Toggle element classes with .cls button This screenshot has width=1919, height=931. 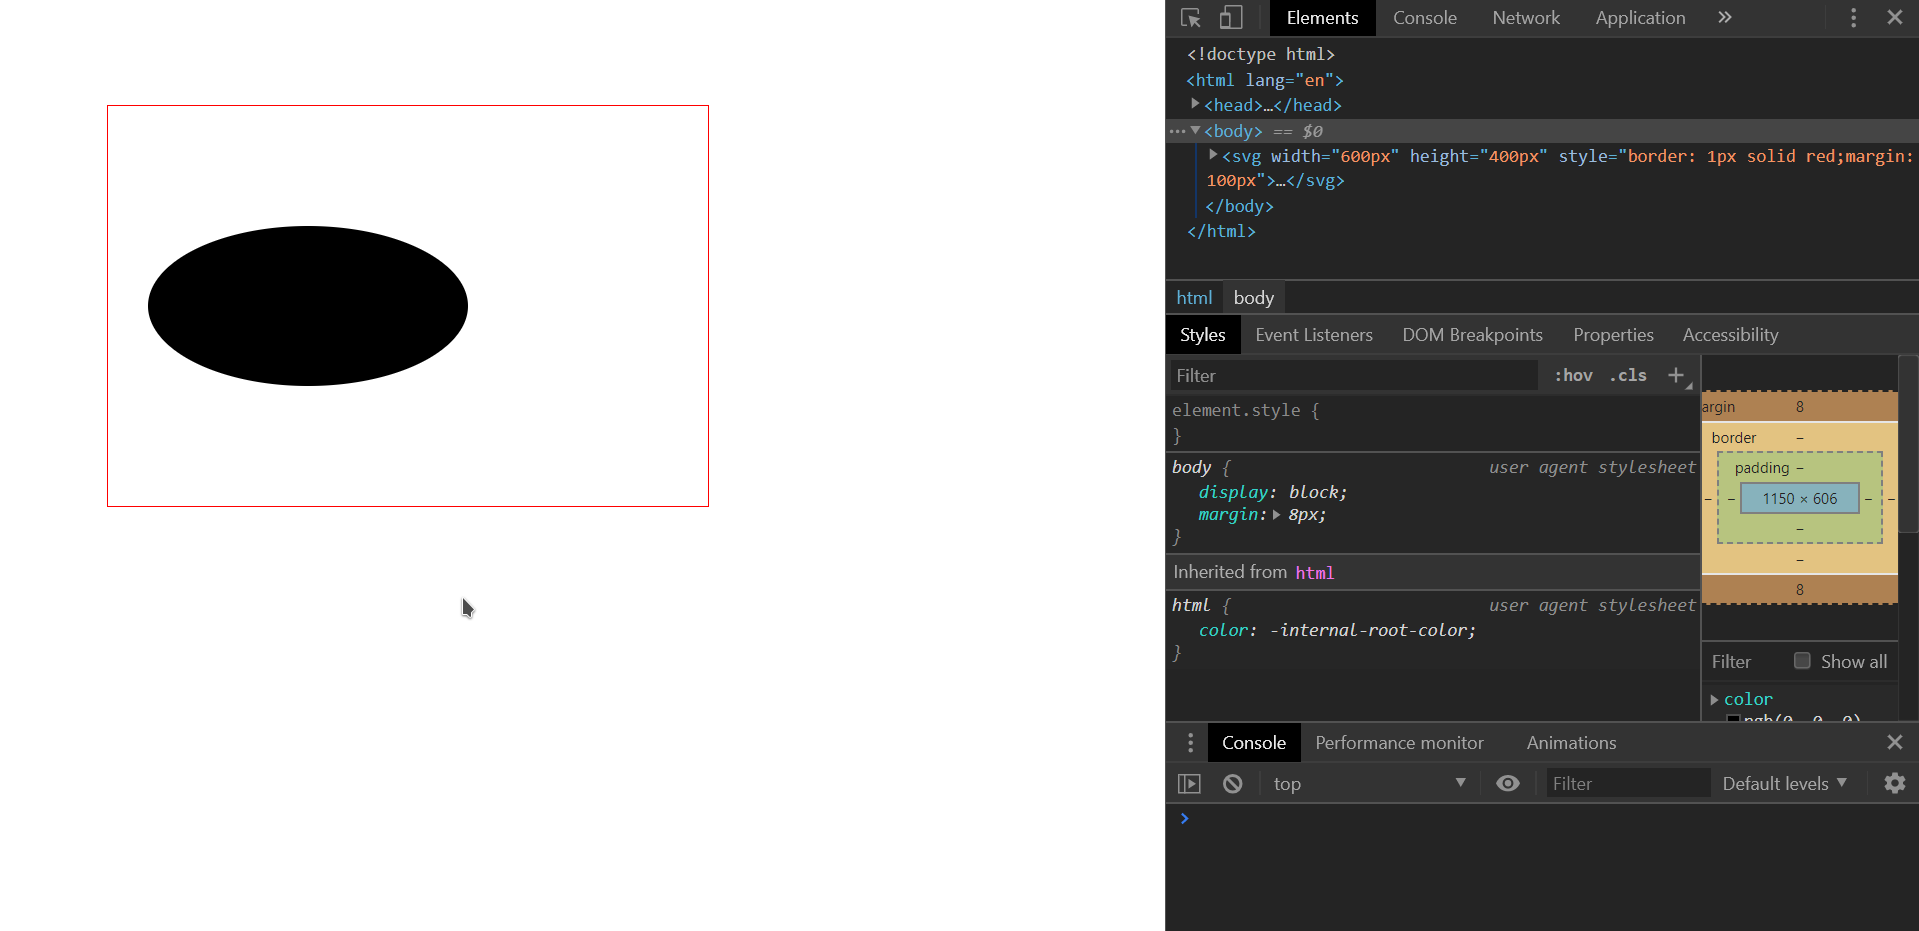[x=1627, y=375]
